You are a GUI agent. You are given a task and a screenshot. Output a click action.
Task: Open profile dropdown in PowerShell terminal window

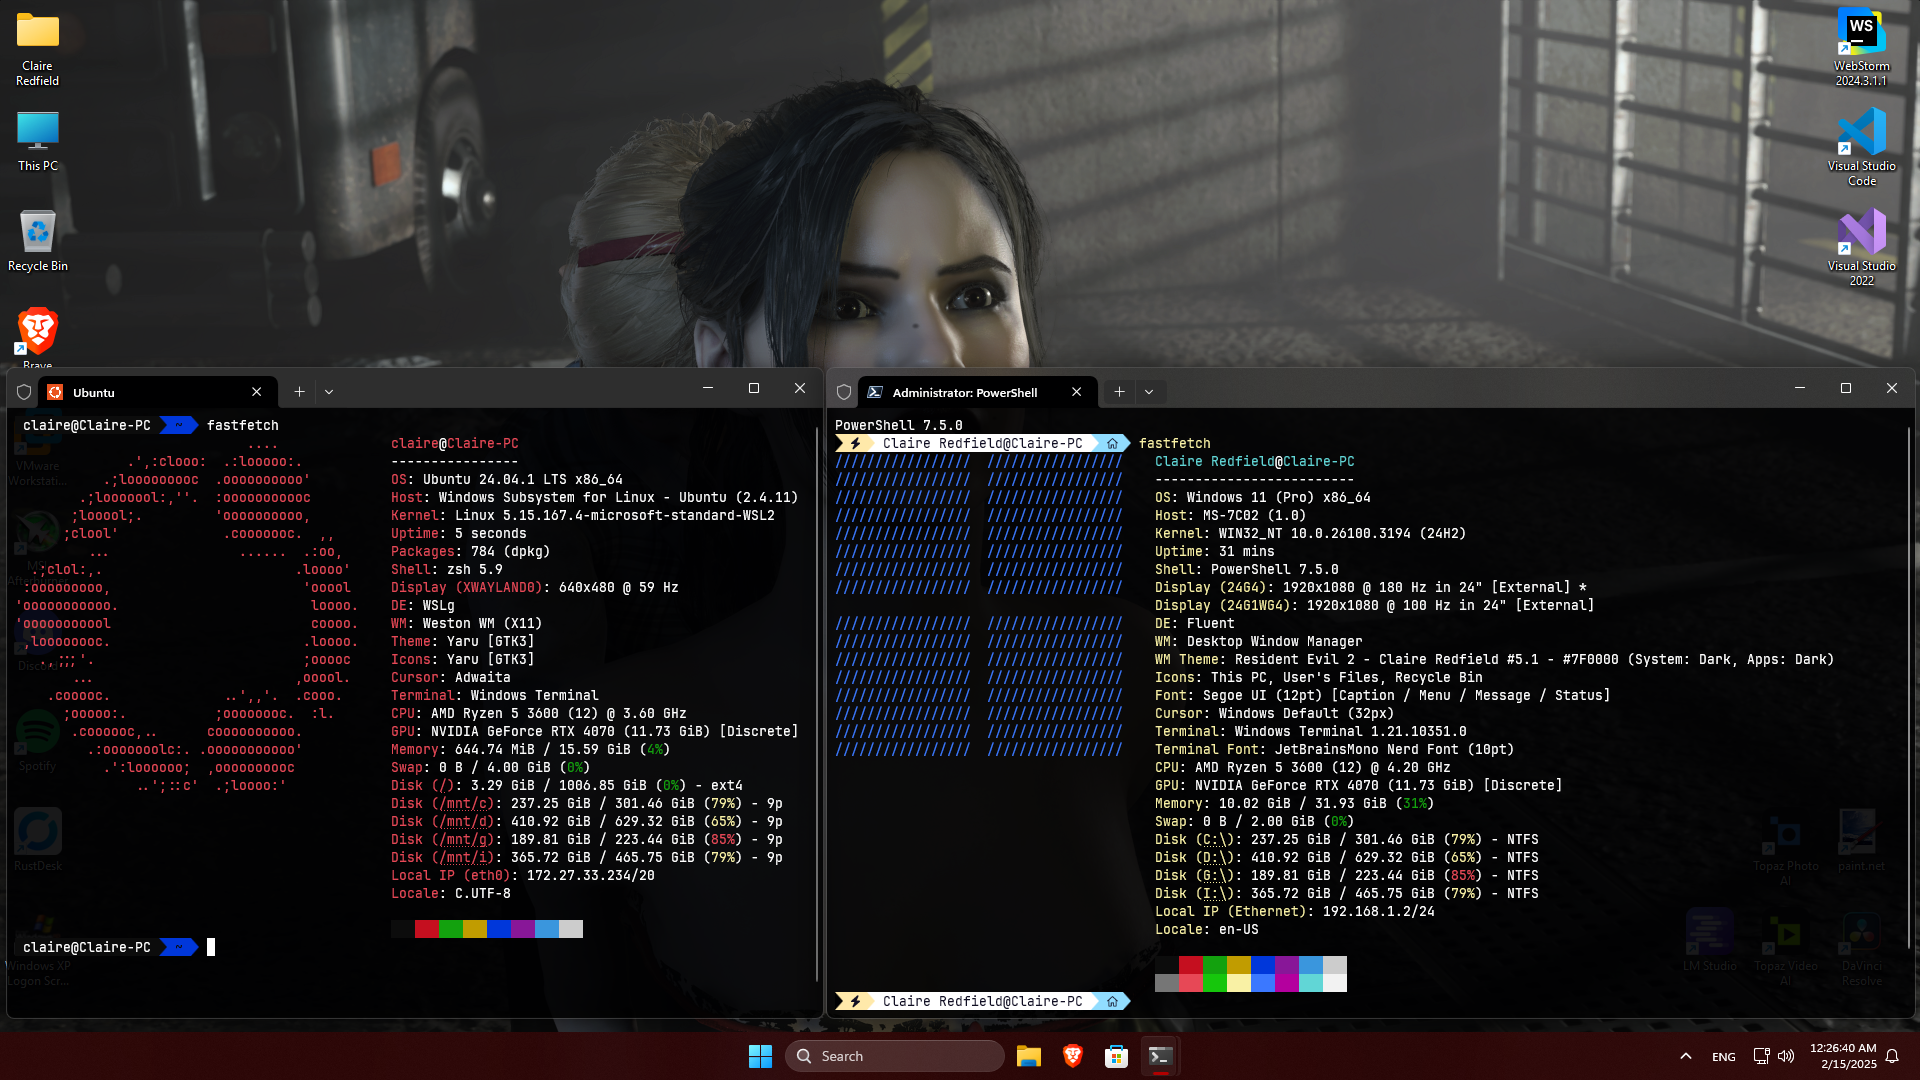click(1149, 392)
